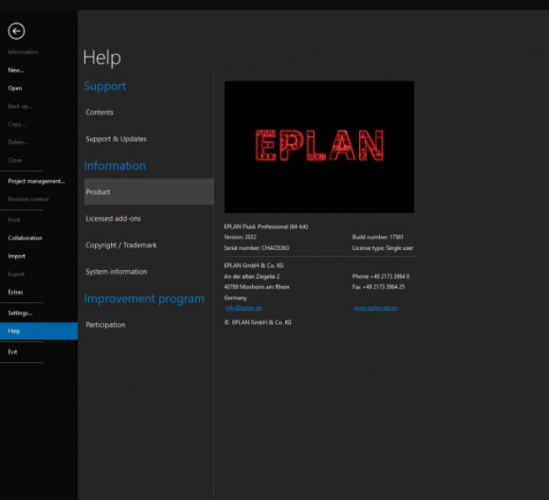Click the License type: Single user text
The image size is (549, 500).
tap(383, 248)
